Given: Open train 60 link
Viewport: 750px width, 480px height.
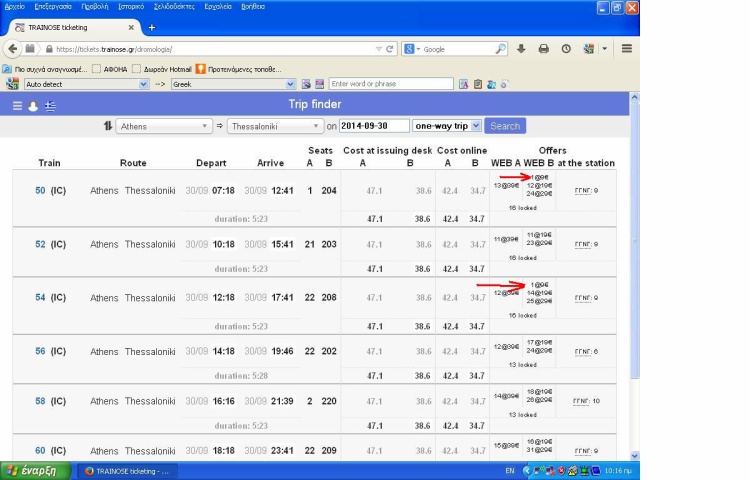Looking at the screenshot, I should tap(40, 450).
